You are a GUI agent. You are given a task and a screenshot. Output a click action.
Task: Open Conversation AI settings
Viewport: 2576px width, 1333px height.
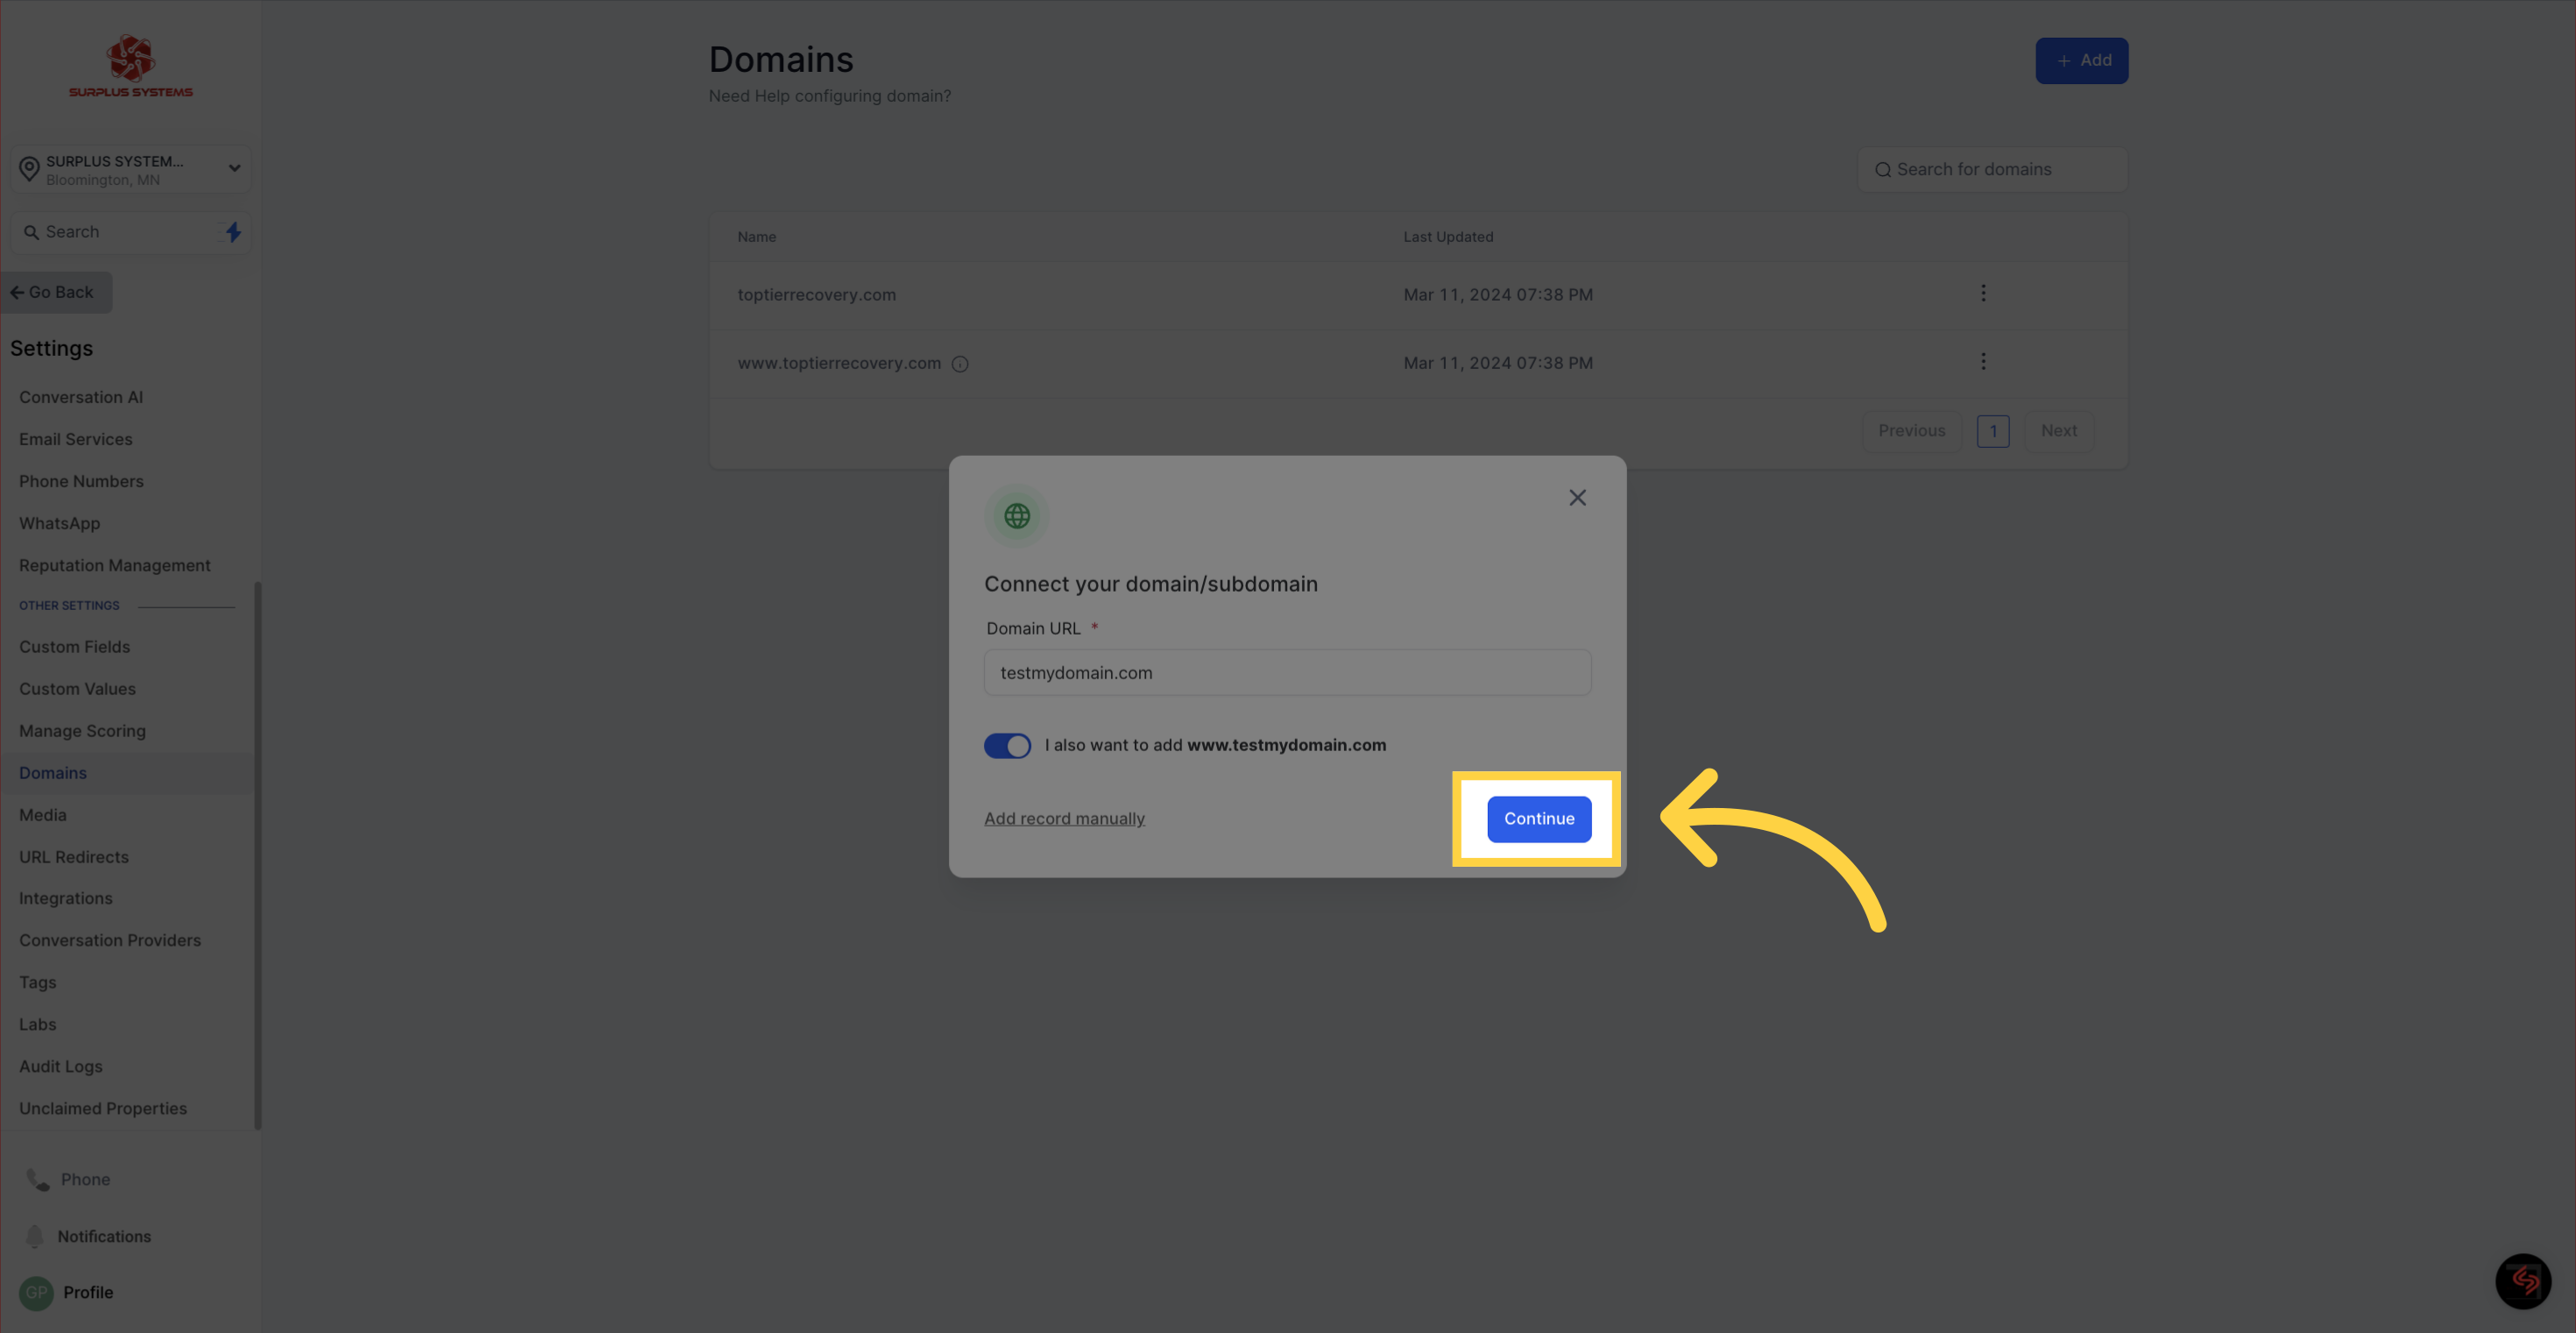pos(81,397)
